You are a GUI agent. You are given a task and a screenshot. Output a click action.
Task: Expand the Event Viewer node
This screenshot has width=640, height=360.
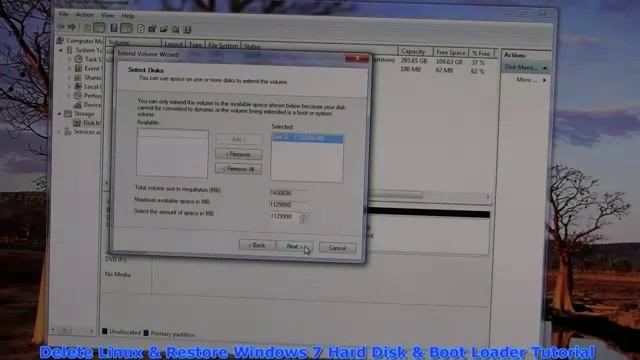(69, 69)
